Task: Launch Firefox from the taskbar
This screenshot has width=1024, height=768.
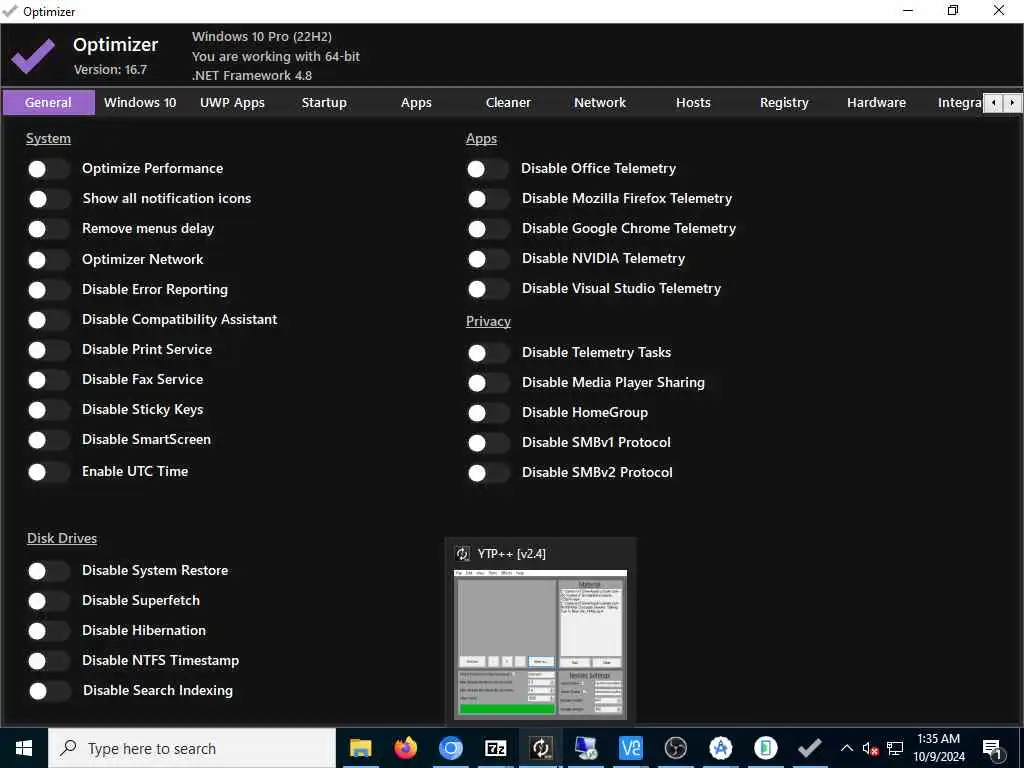Action: [x=406, y=748]
